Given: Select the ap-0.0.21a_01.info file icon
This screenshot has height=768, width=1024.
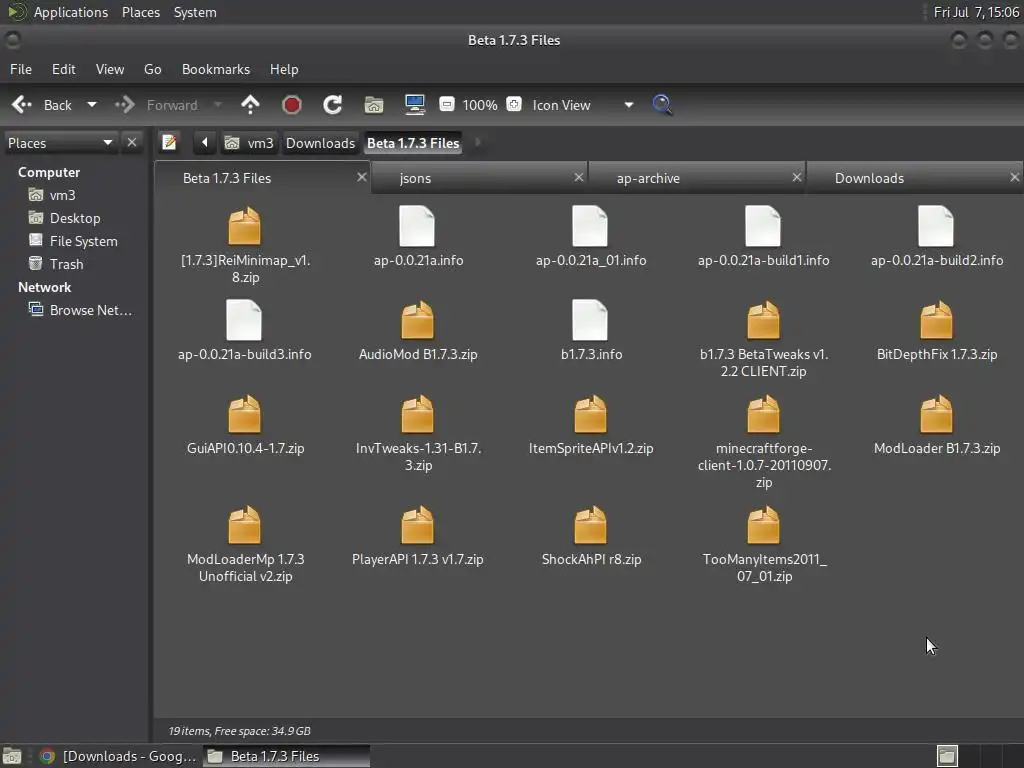Looking at the screenshot, I should click(590, 226).
